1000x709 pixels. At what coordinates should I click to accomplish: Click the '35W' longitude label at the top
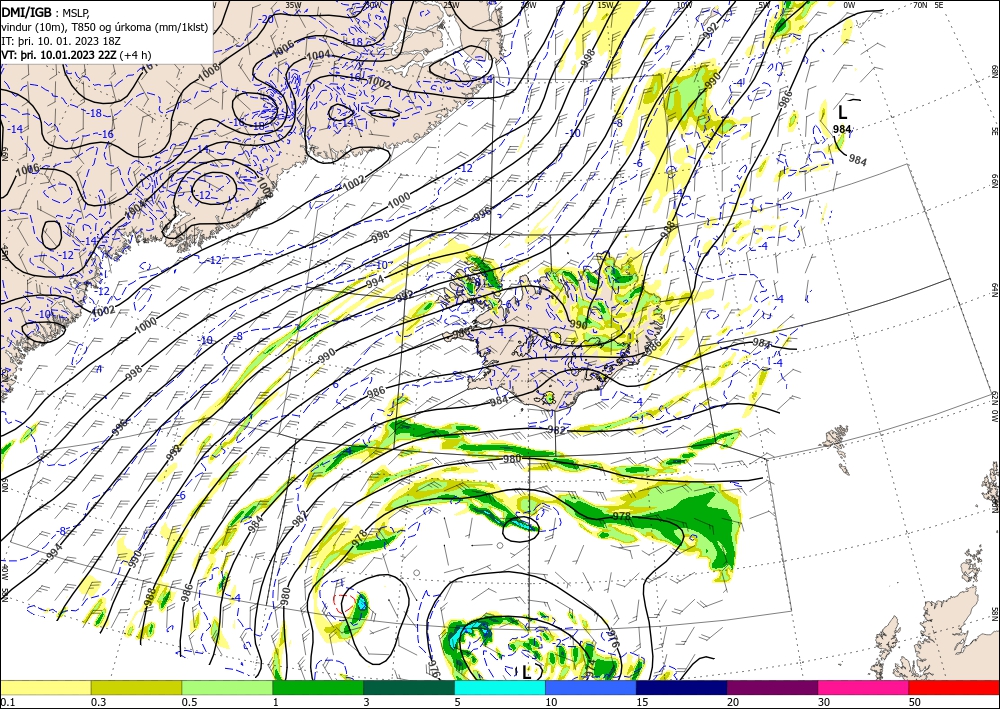[x=293, y=5]
